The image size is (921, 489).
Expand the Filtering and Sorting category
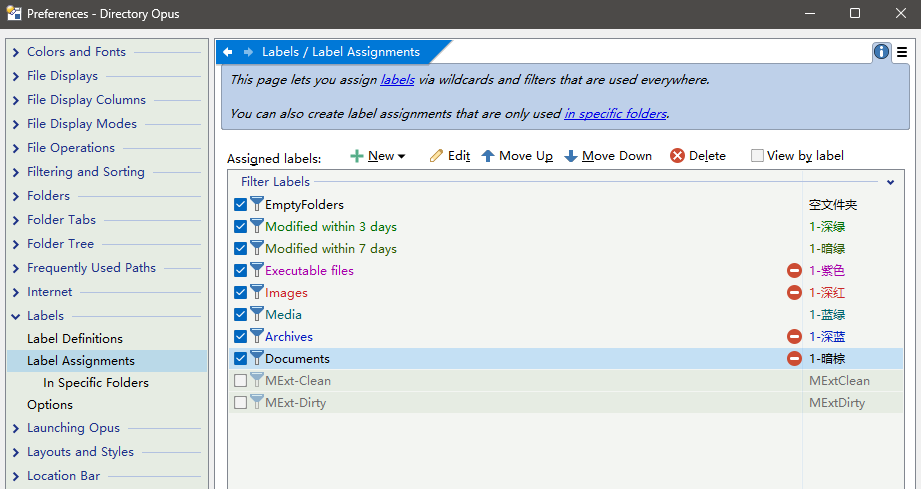[x=16, y=173]
